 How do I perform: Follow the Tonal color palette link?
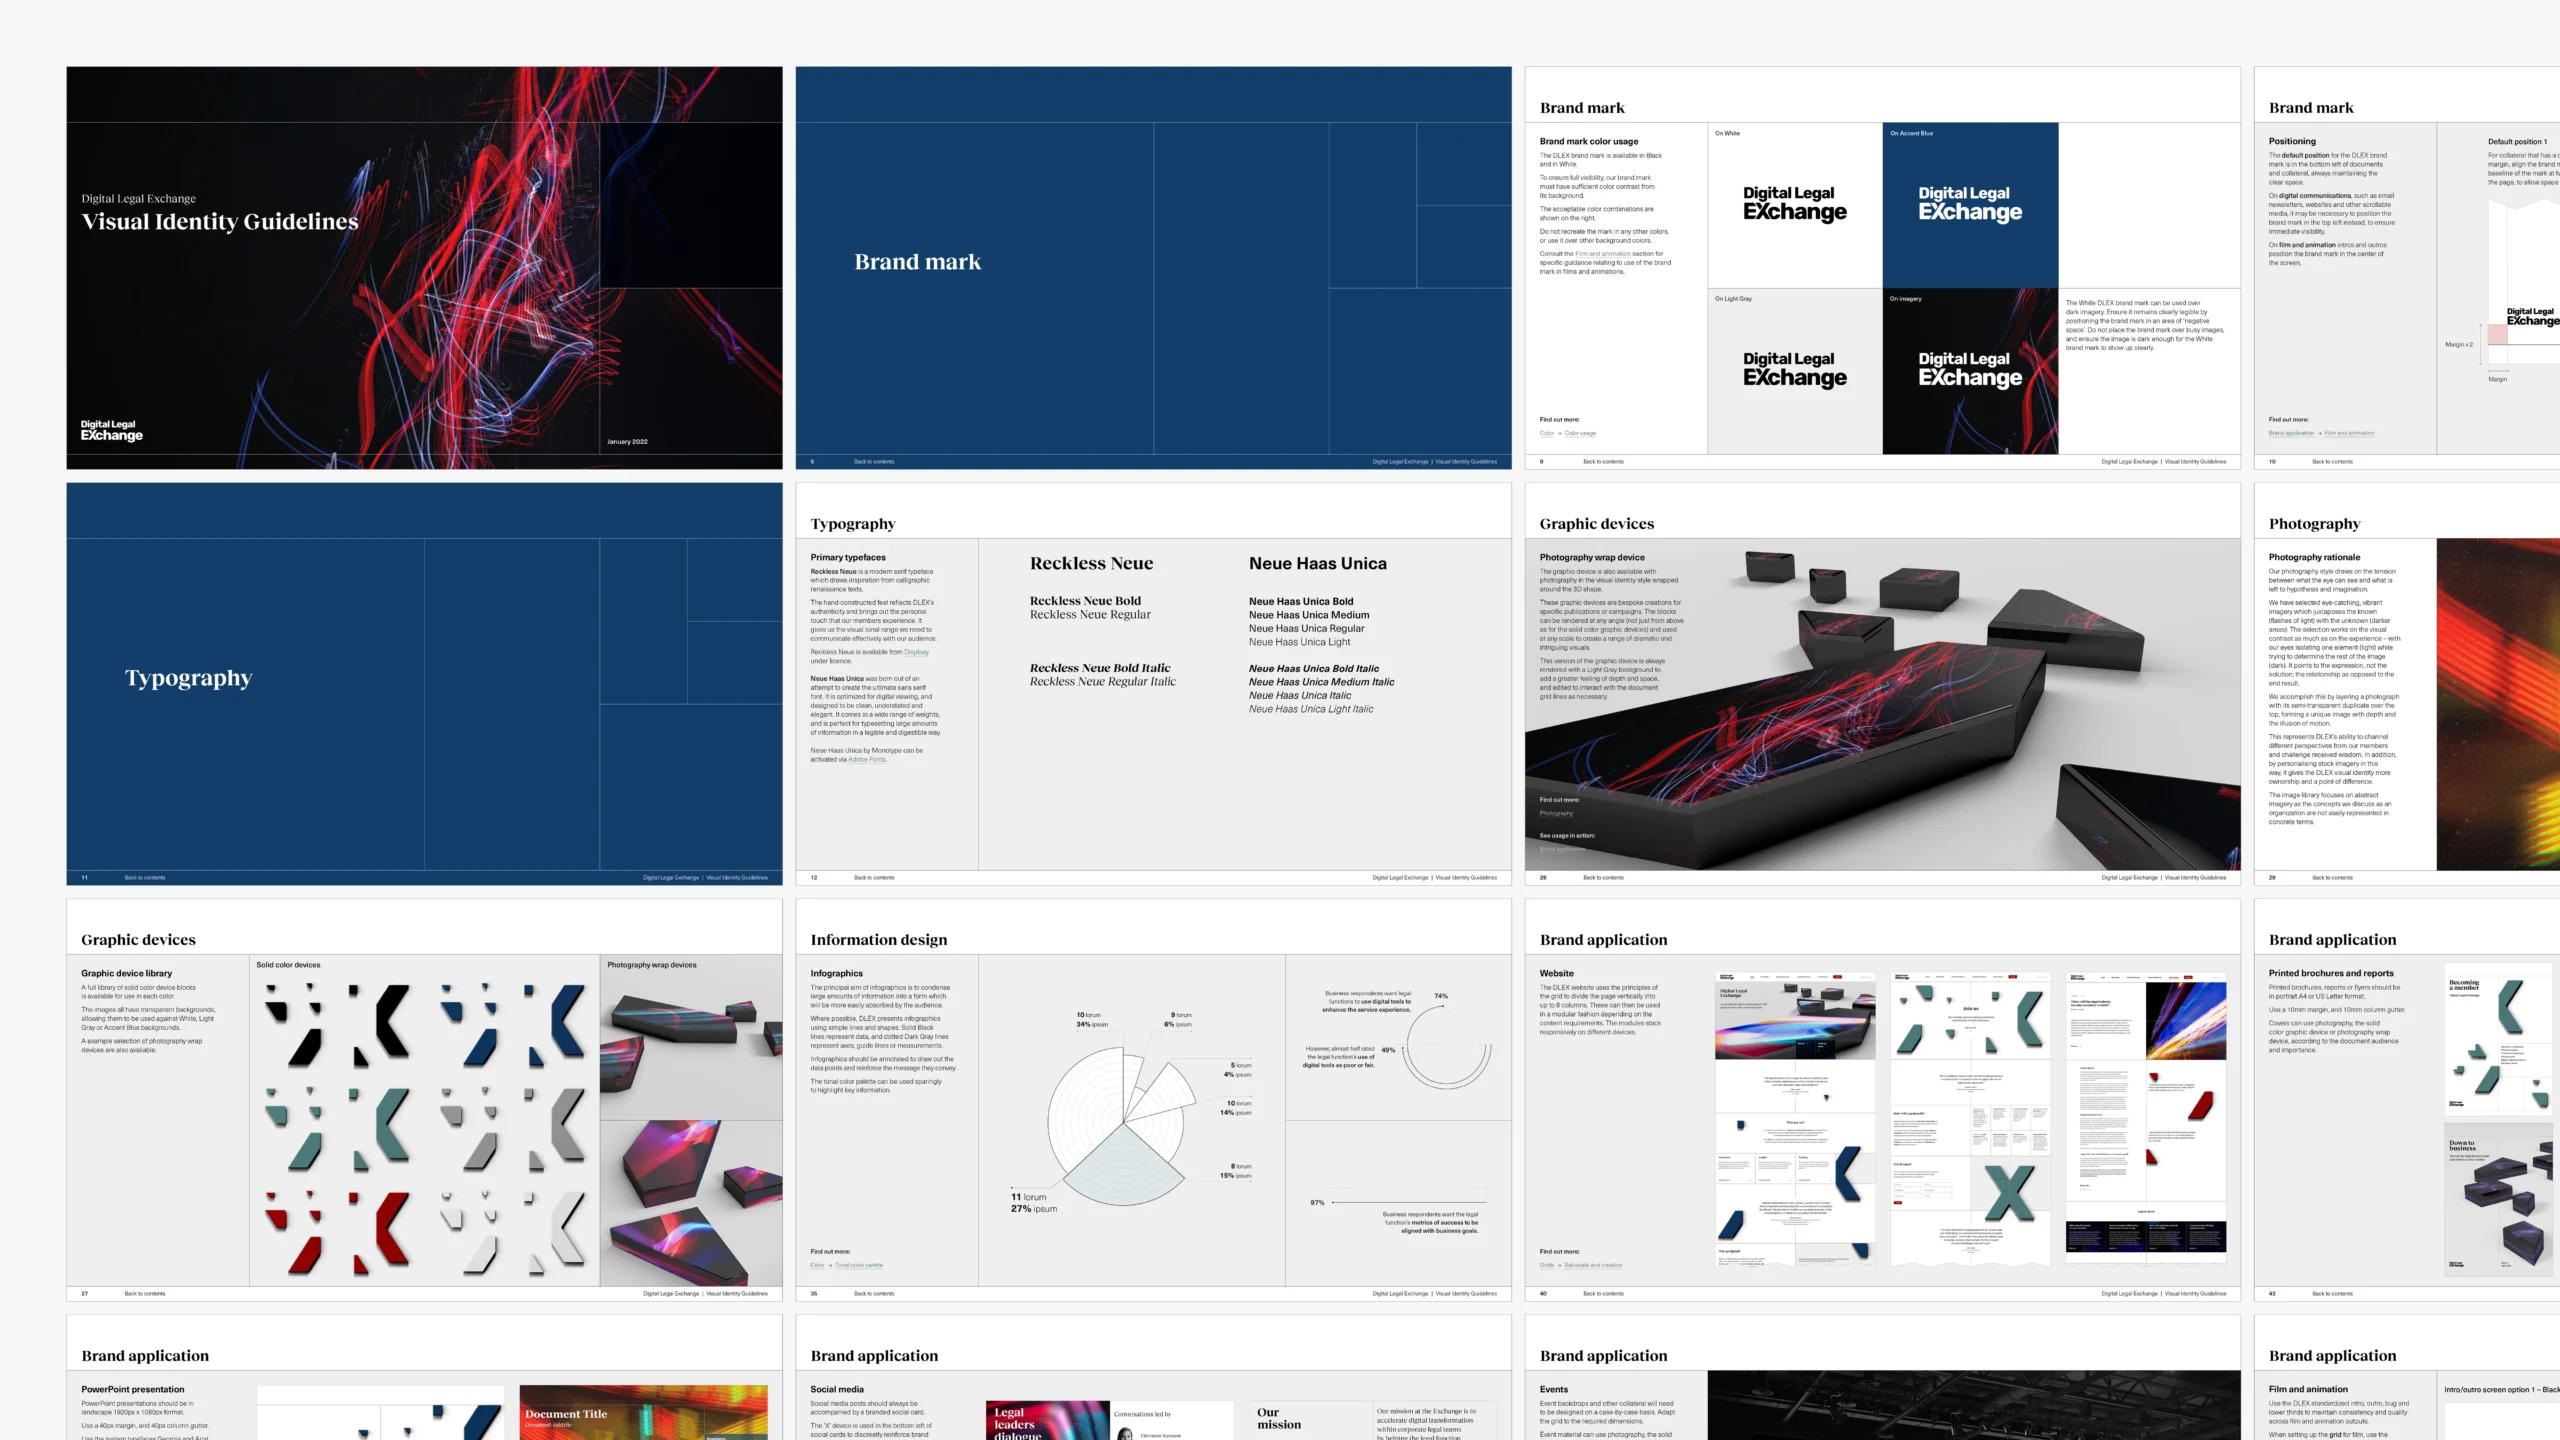point(859,1266)
